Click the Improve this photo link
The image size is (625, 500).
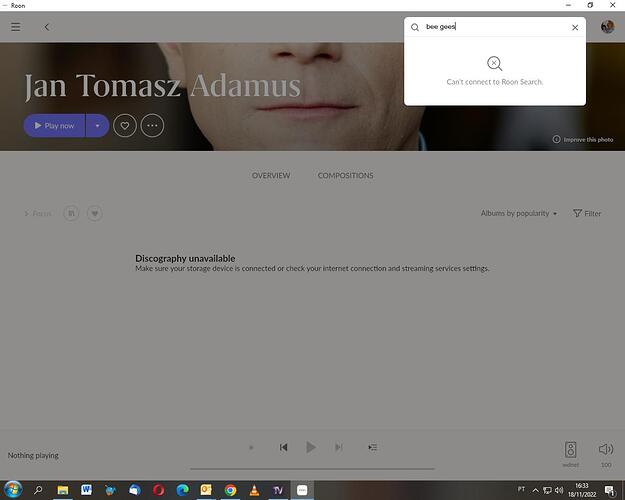(583, 140)
